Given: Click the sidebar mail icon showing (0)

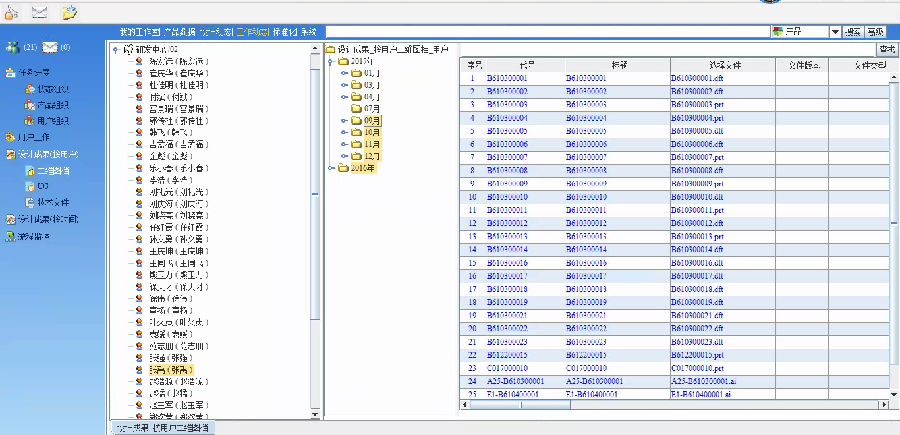Looking at the screenshot, I should (50, 47).
